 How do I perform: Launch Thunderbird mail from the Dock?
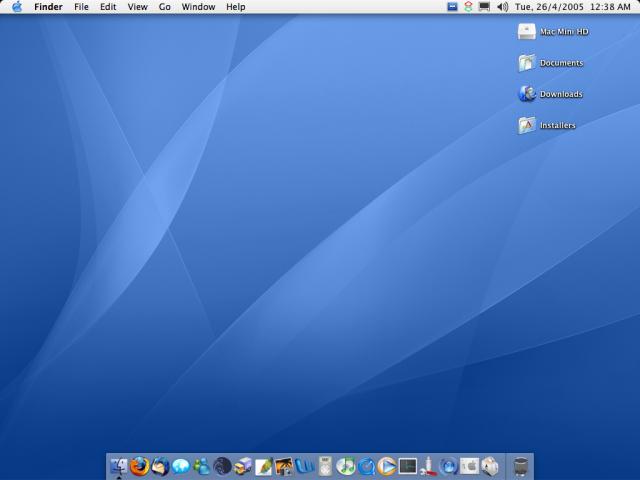click(160, 466)
